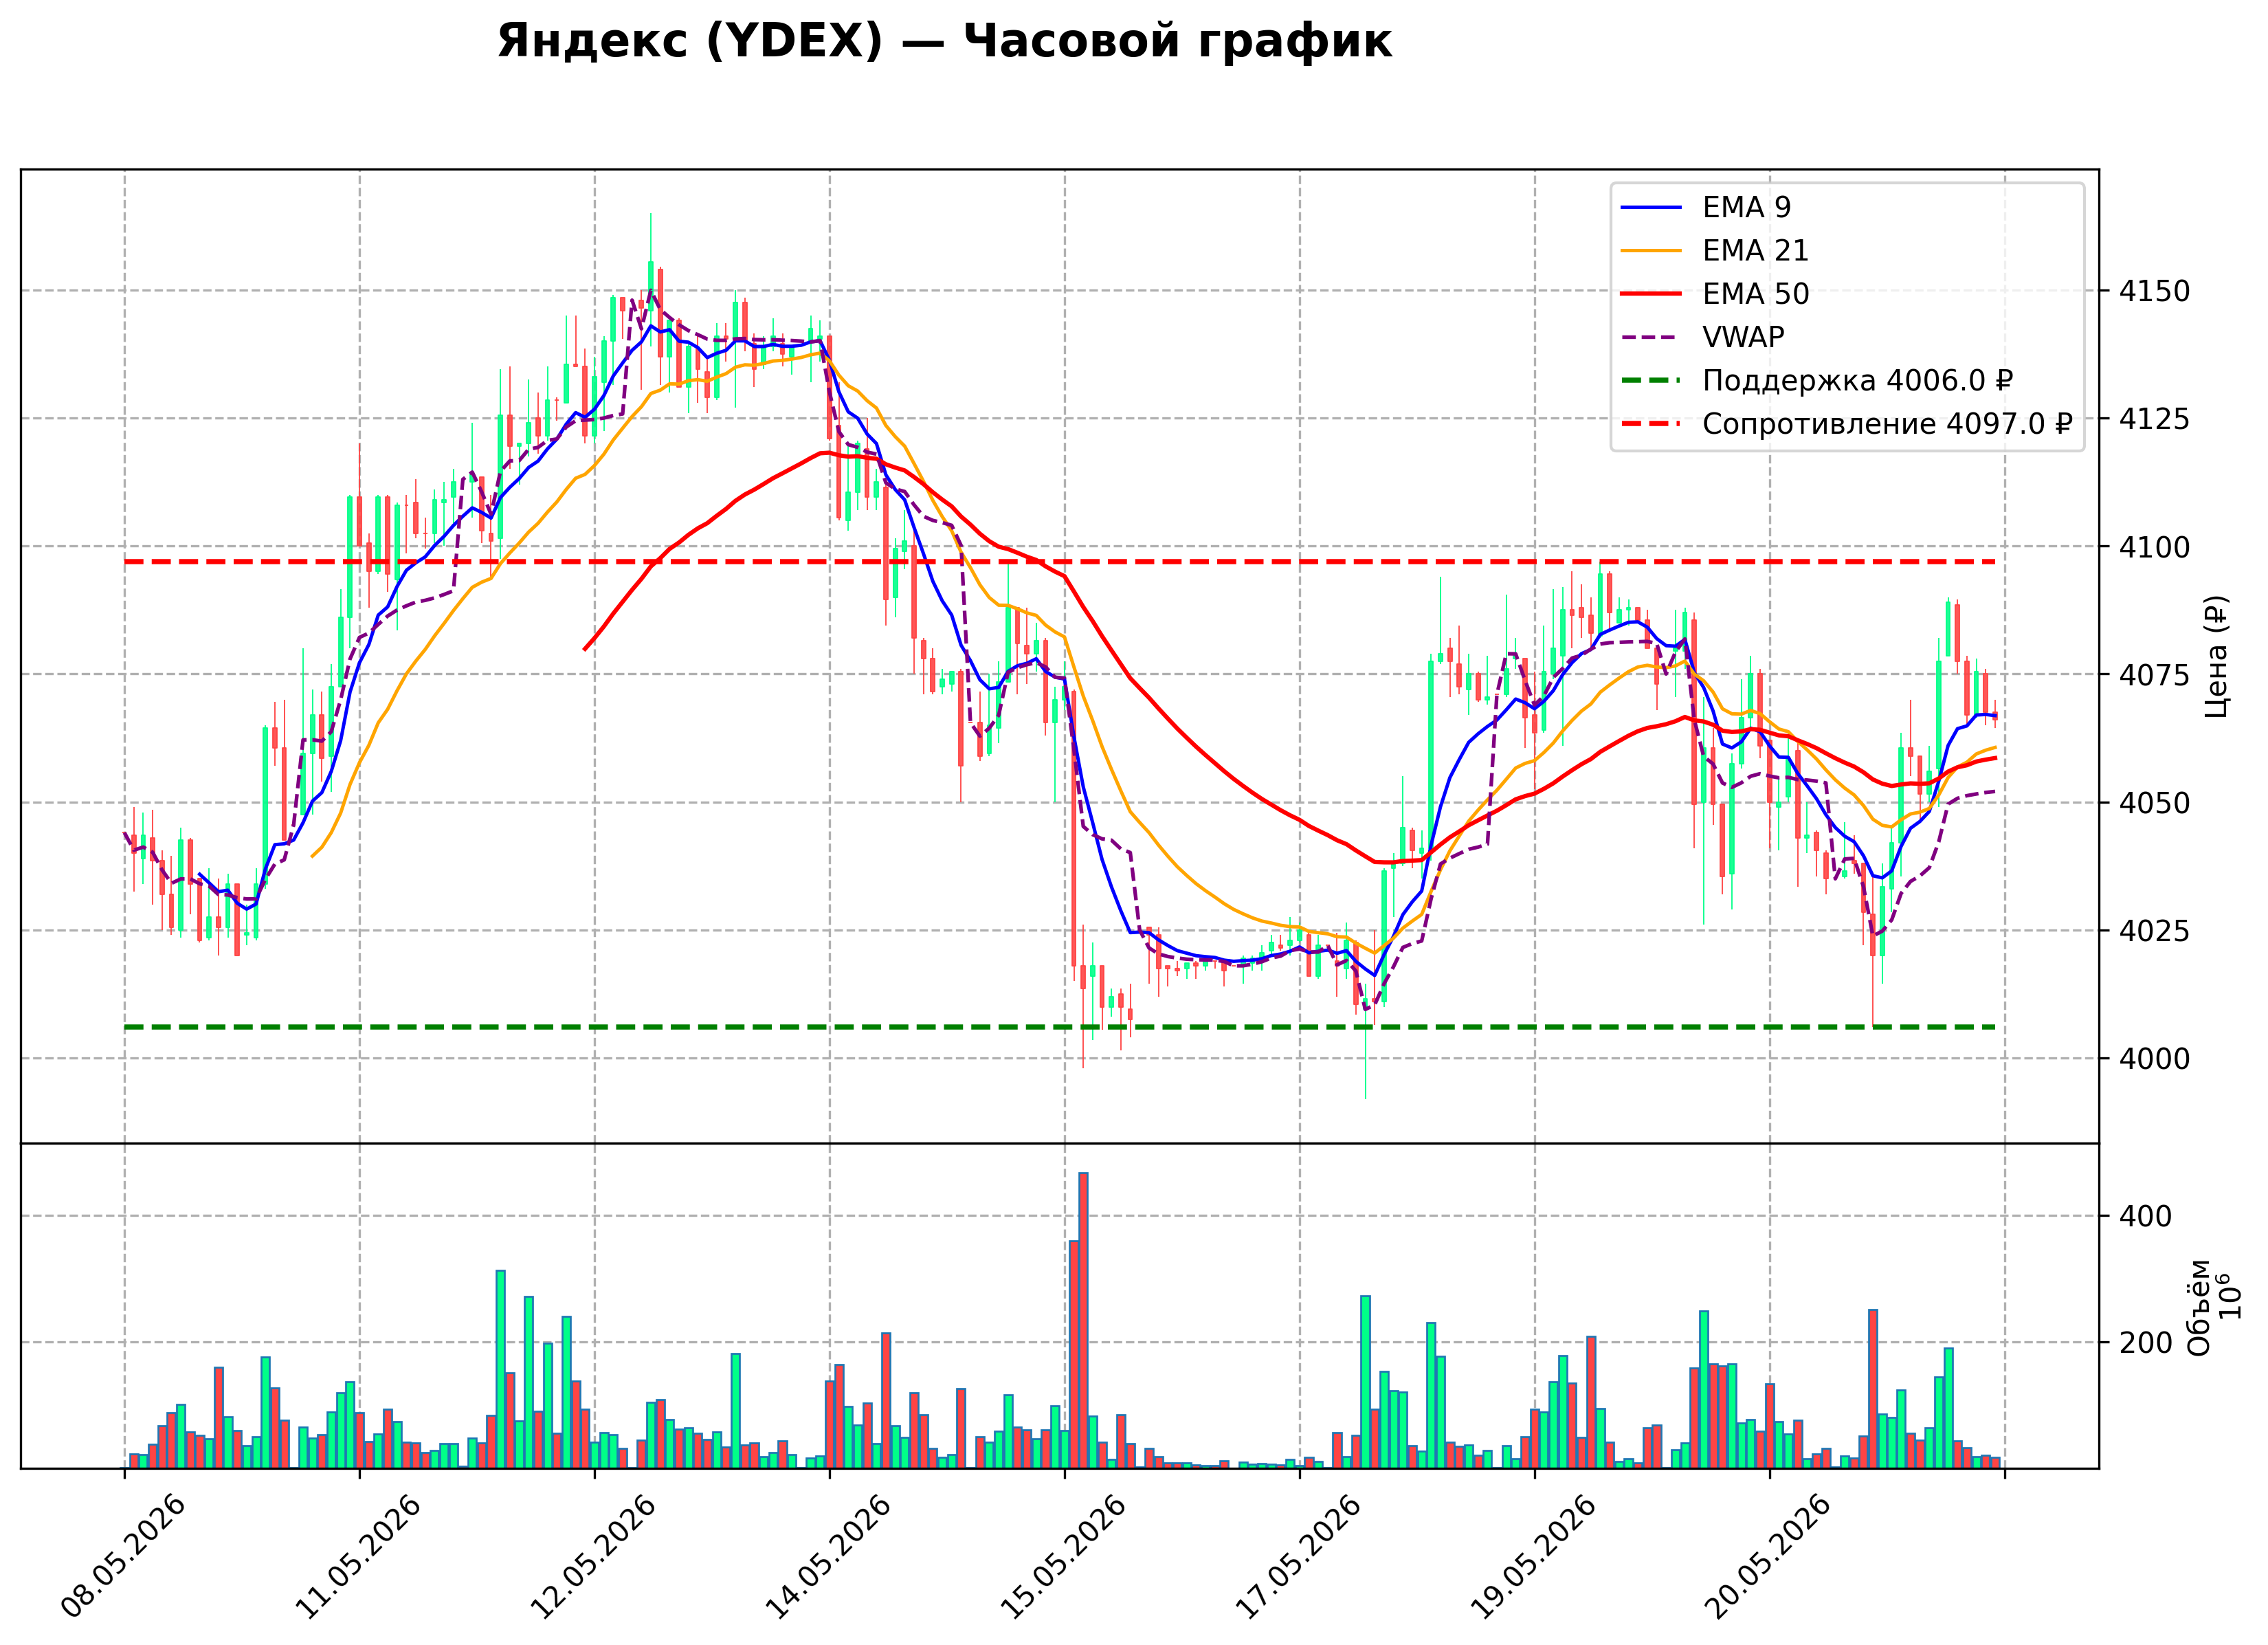
Task: Click price axis tick 4150
Action: click(x=2154, y=291)
